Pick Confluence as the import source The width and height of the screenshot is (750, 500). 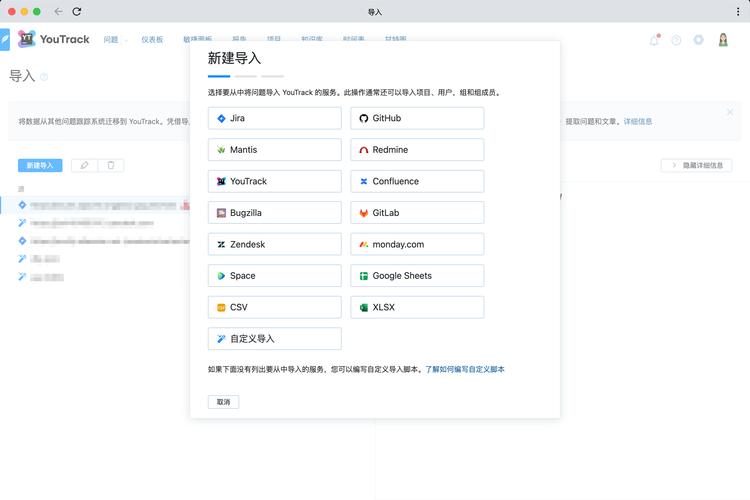pyautogui.click(x=417, y=181)
